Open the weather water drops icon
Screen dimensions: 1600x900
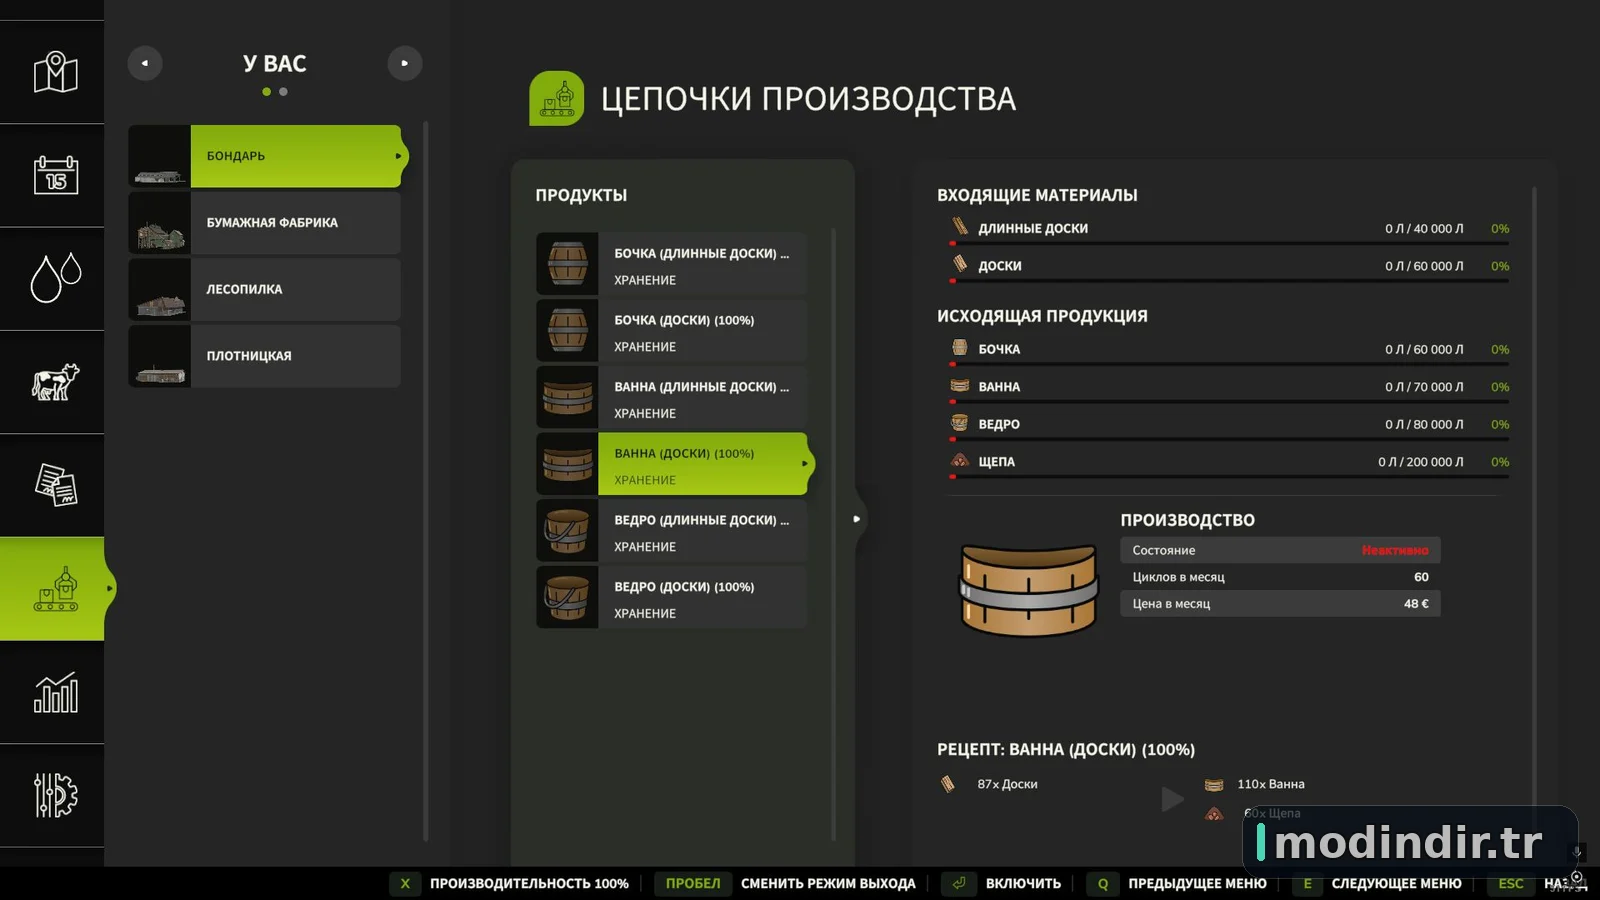56,277
